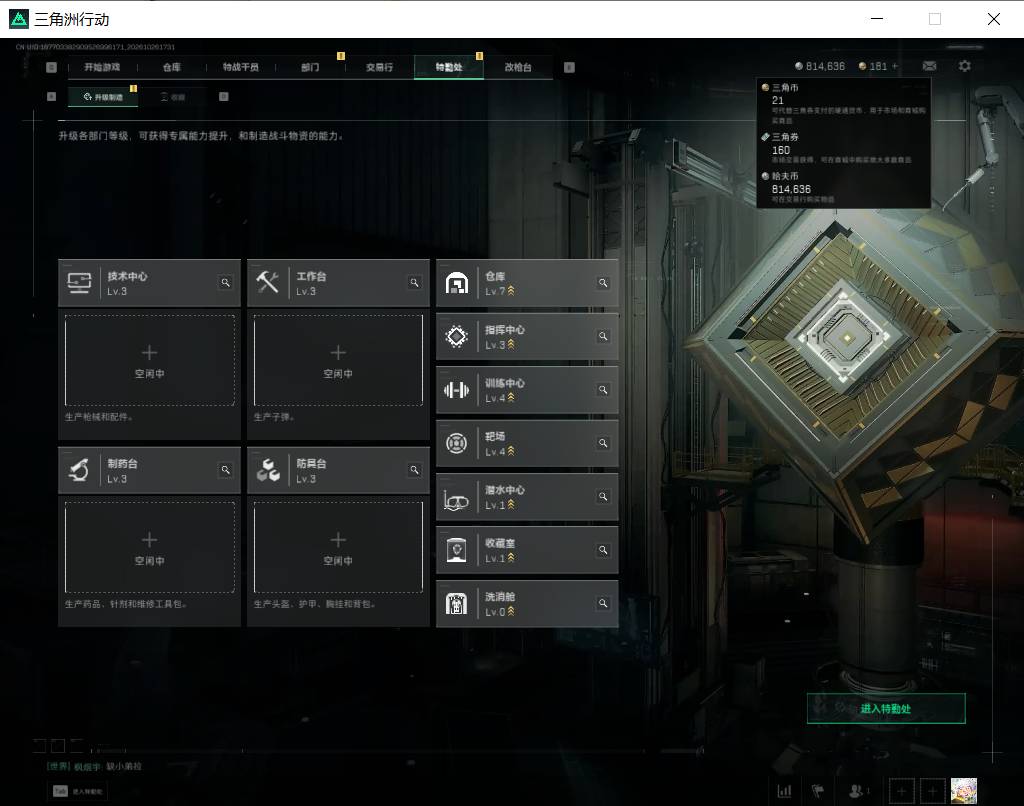
Task: Click the player avatar thumbnail
Action: coord(964,791)
